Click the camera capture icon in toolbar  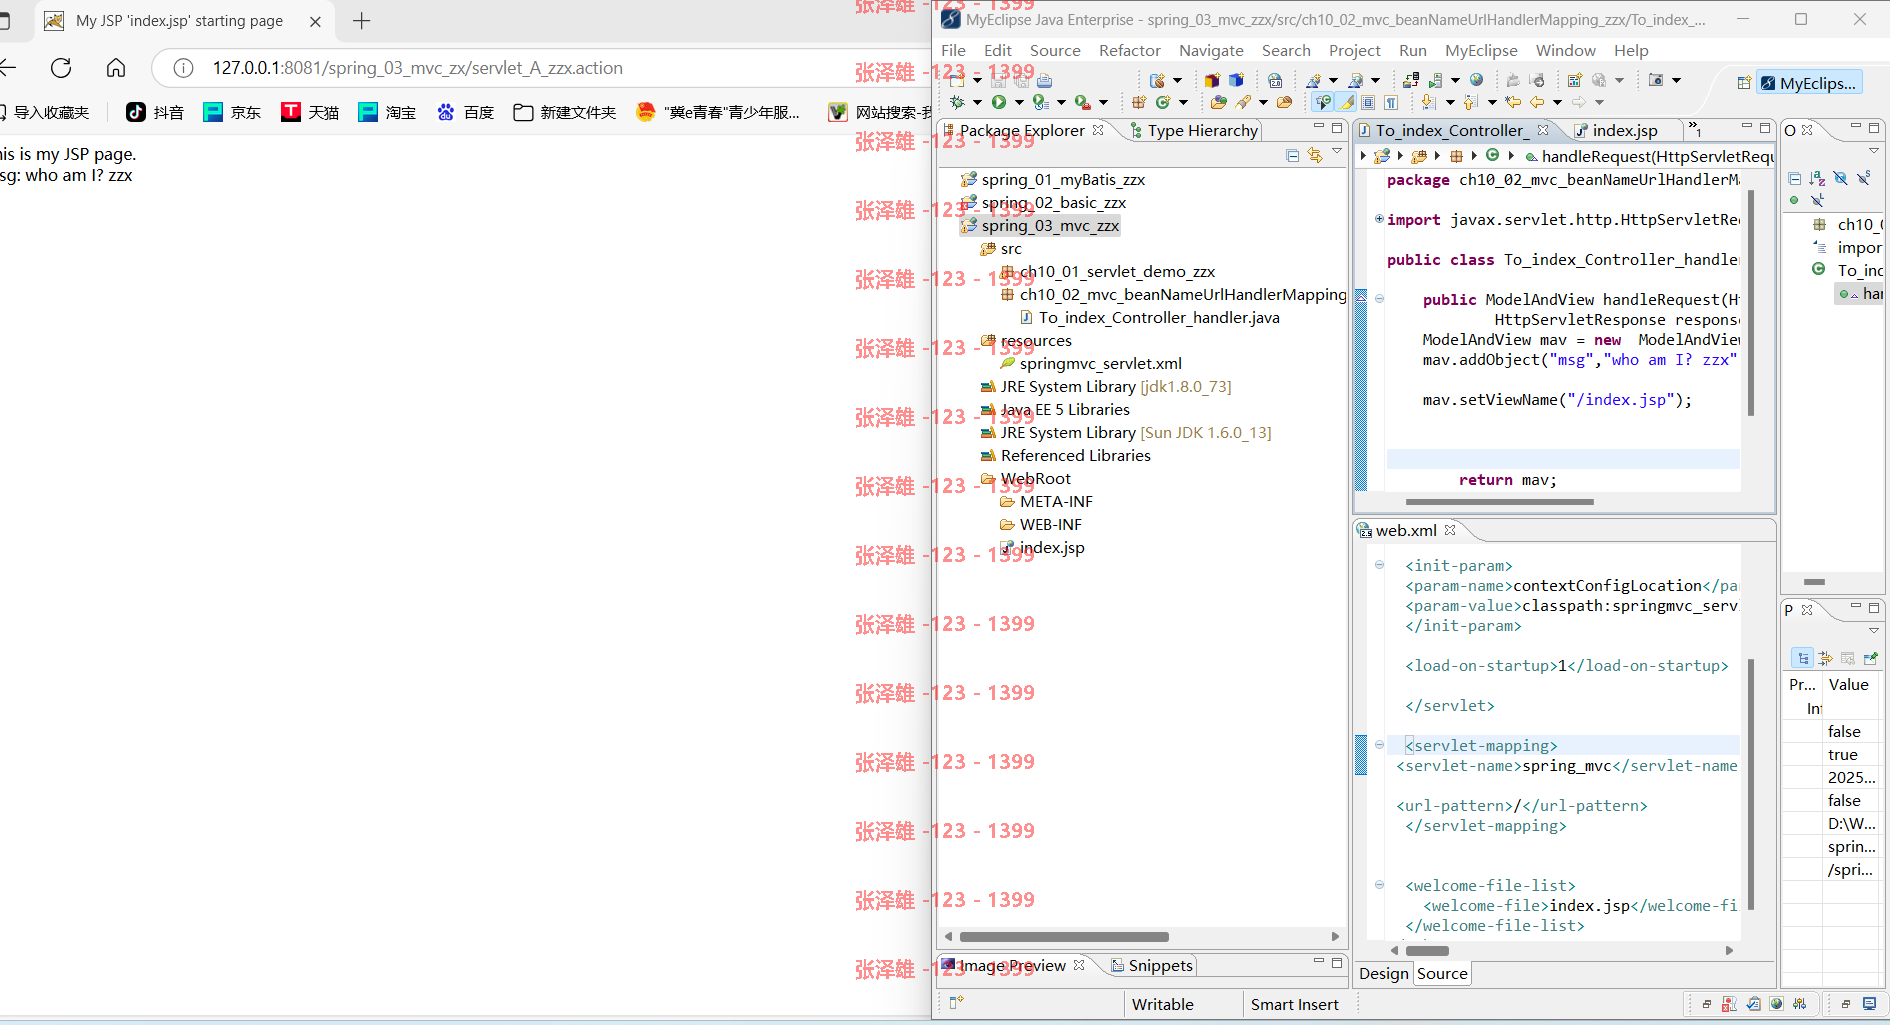(1656, 80)
